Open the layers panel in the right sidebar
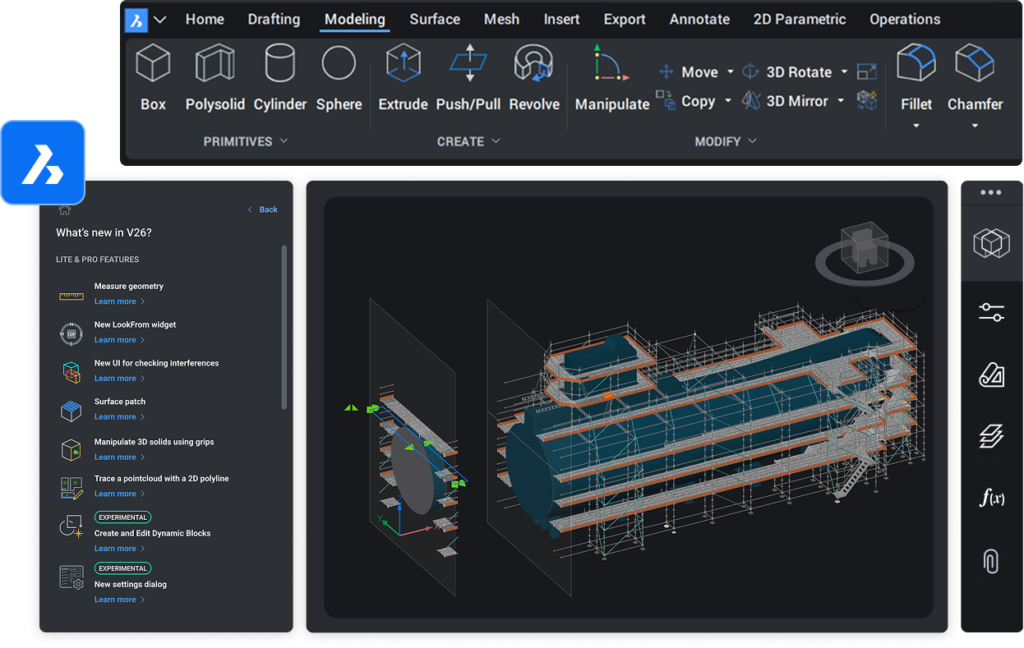The image size is (1024, 648). pos(990,437)
